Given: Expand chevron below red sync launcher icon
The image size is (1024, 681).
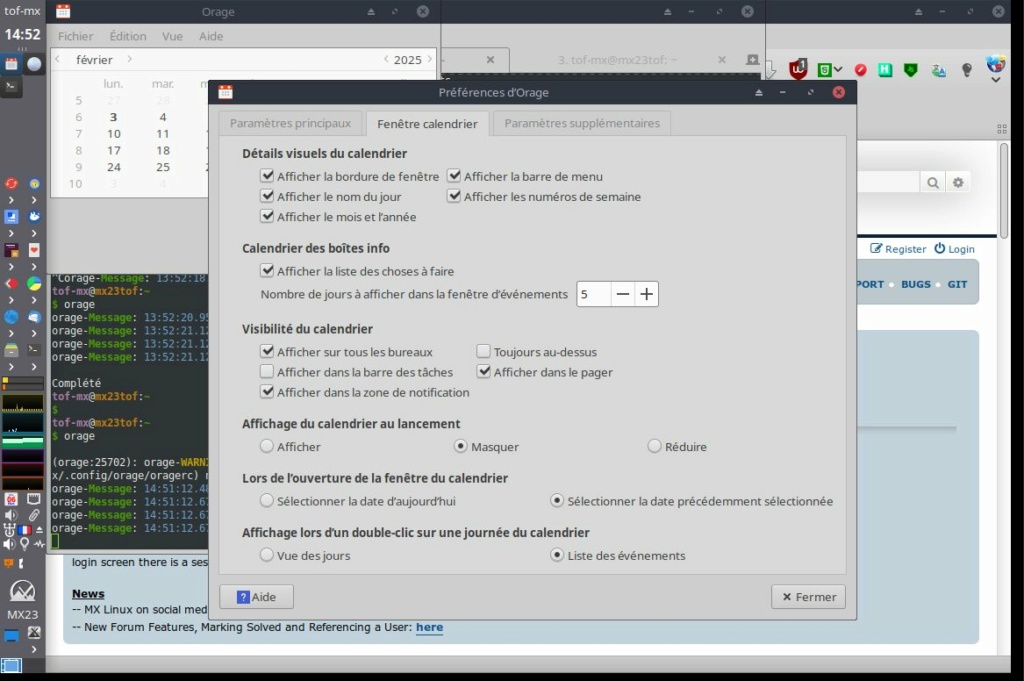Looking at the screenshot, I should (x=11, y=200).
